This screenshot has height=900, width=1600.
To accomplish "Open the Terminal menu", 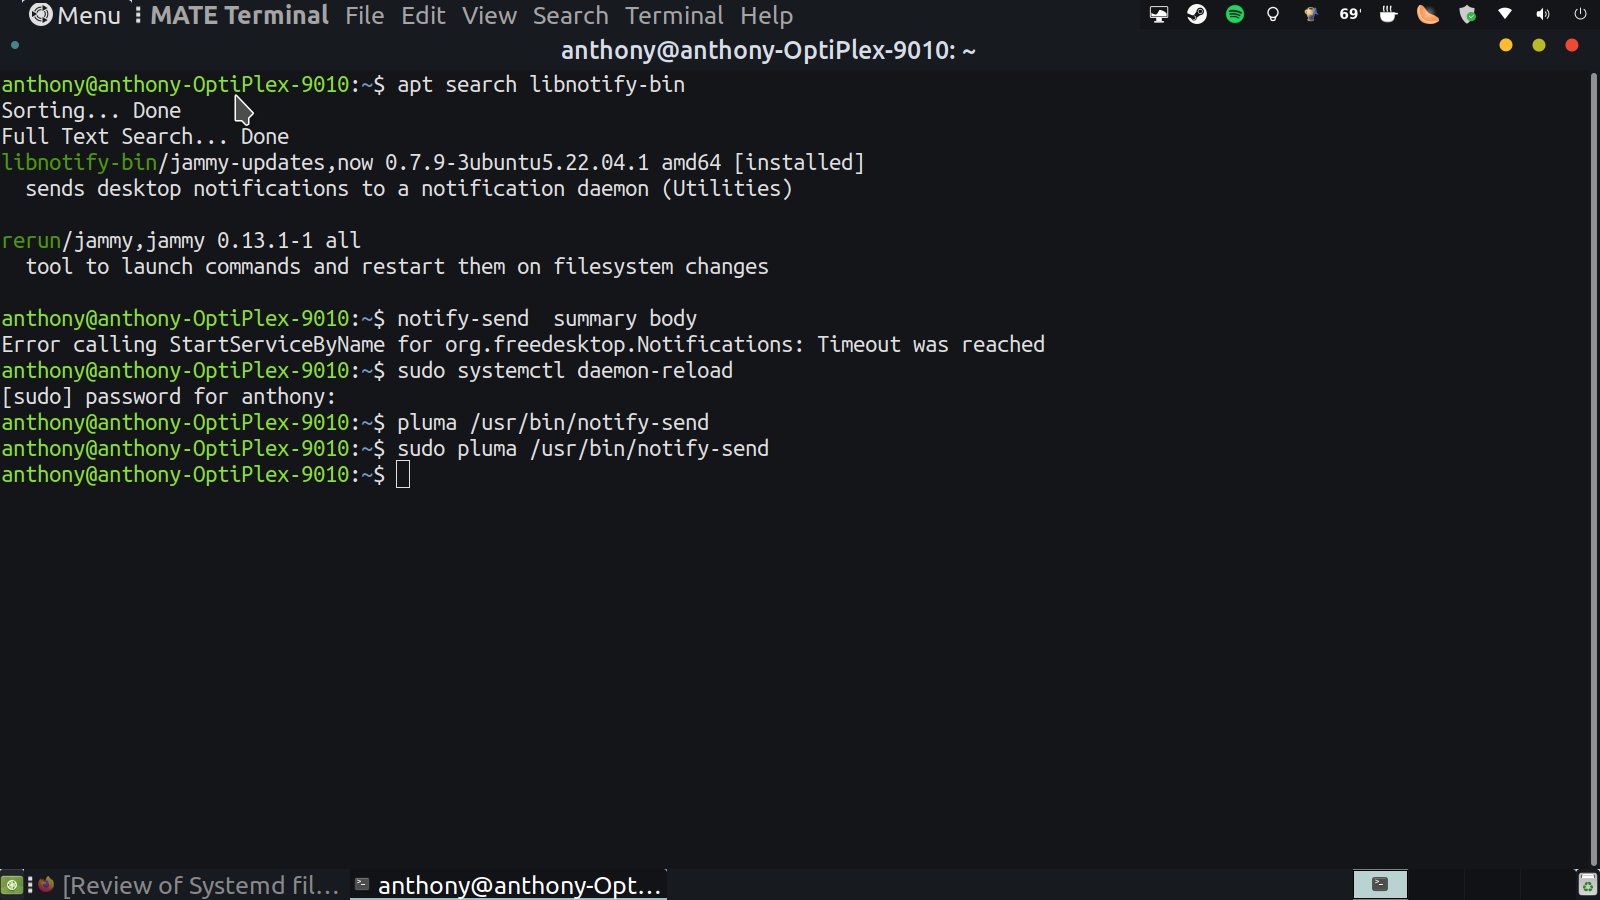I will pos(674,15).
